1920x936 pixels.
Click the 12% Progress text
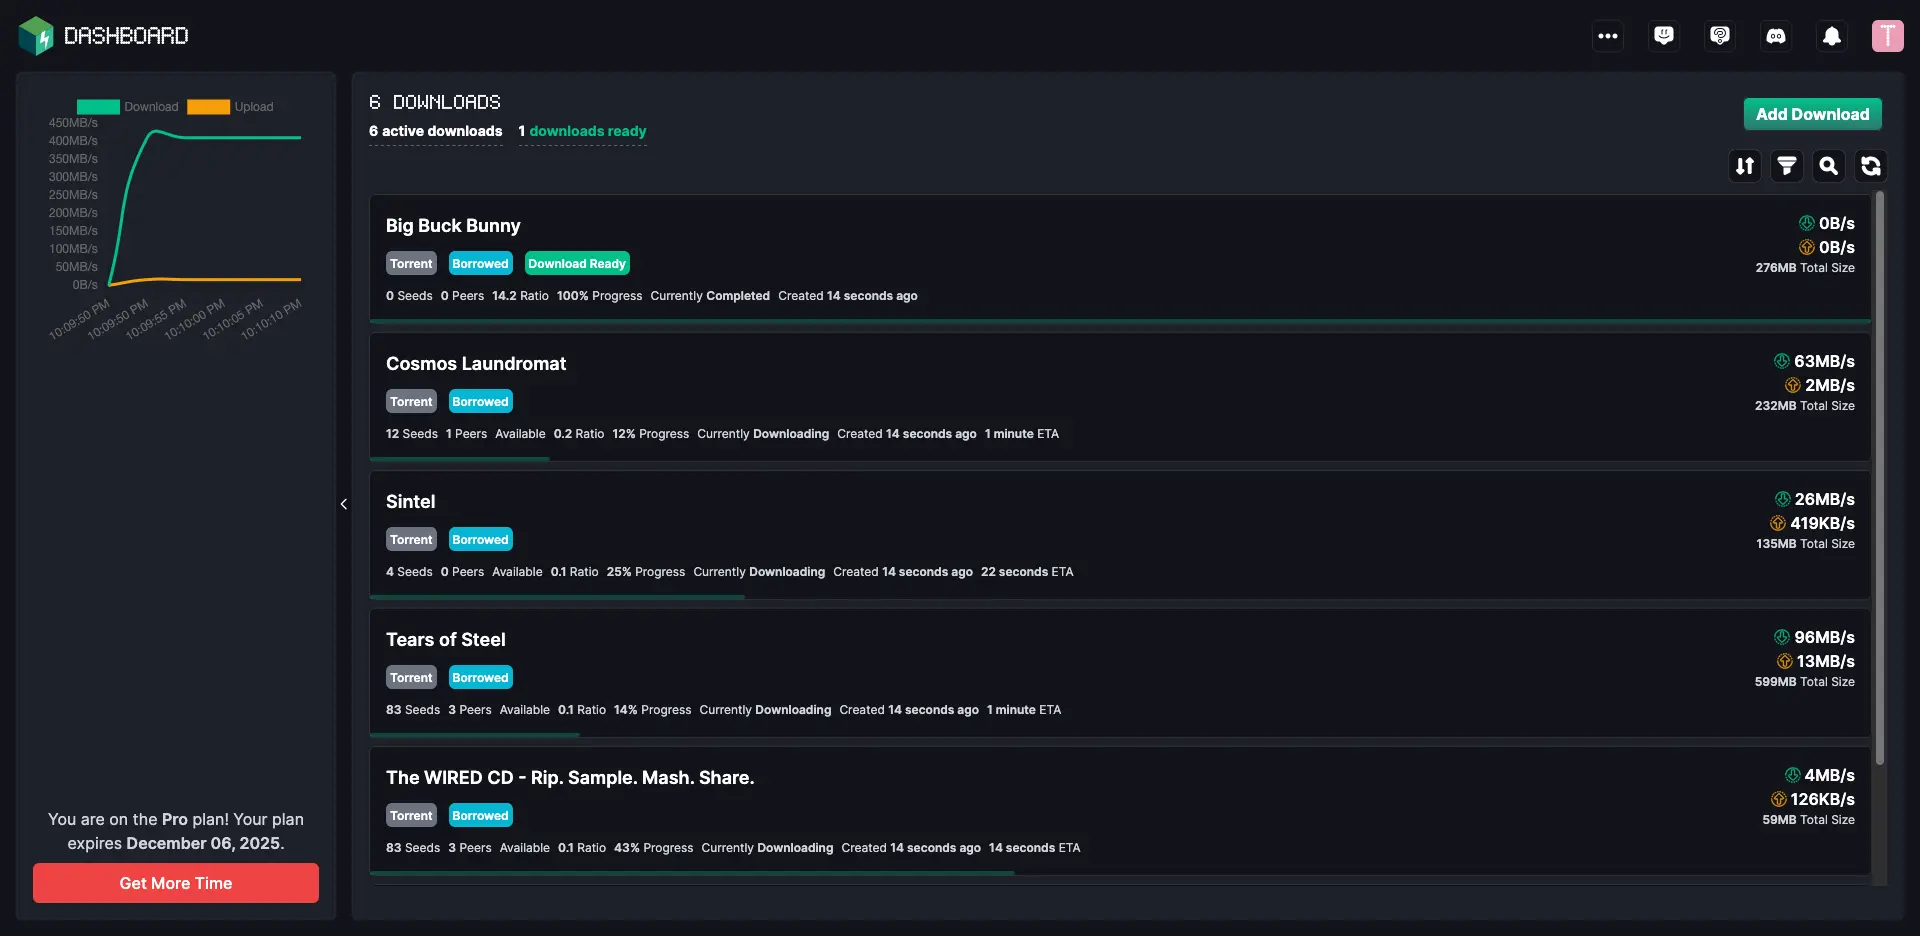651,434
